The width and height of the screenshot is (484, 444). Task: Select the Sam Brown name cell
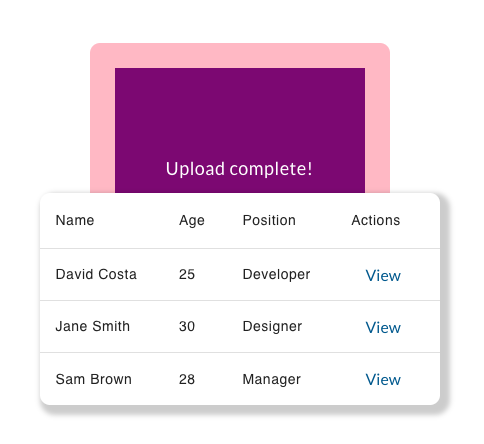tap(94, 379)
